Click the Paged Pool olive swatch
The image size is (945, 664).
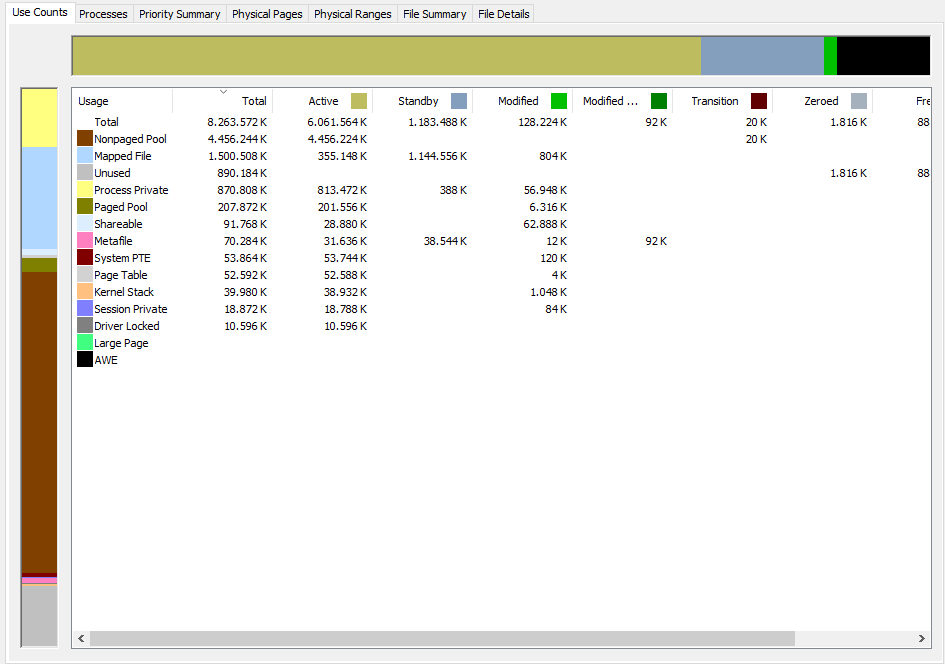coord(85,207)
